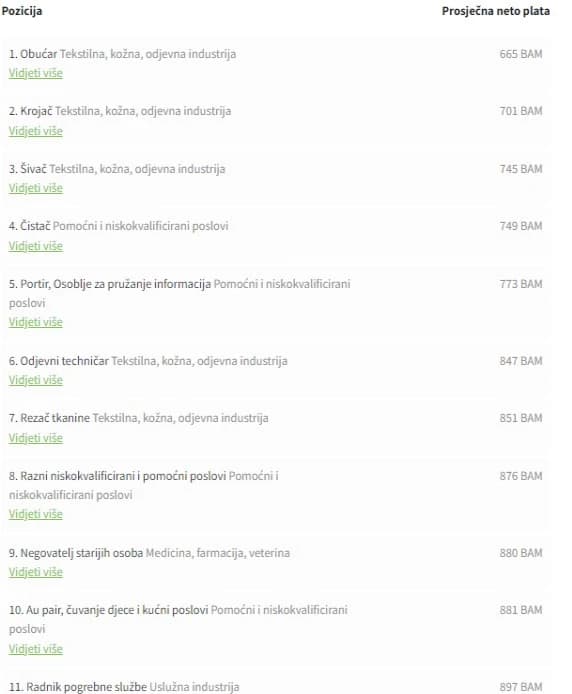This screenshot has height=694, width=572.
Task: Open "Vidjeti više" link under Šivač
Action: [x=36, y=188]
